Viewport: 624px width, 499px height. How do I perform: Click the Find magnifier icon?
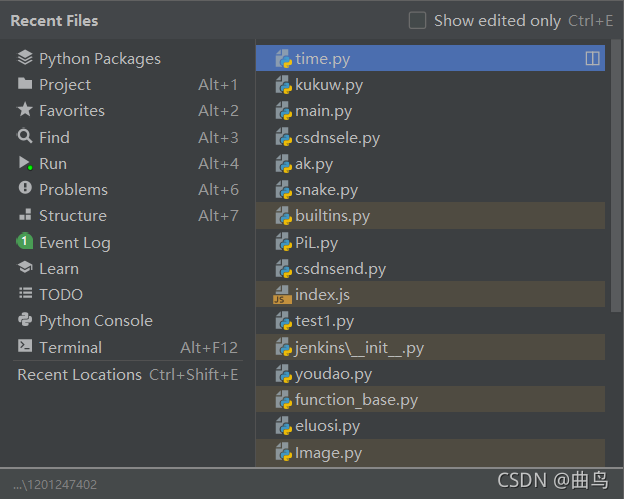pyautogui.click(x=25, y=136)
